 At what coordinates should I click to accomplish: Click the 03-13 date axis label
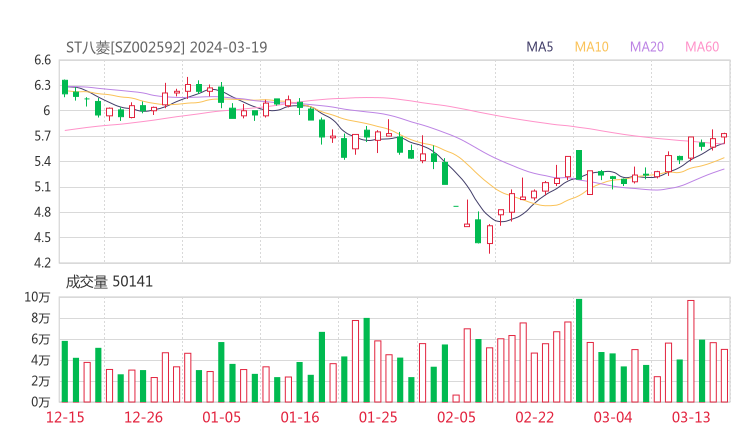tap(691, 417)
